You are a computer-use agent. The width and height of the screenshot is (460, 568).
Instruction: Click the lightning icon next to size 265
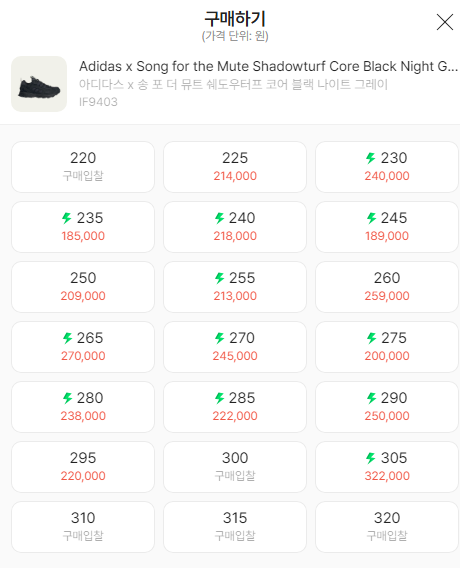(67, 338)
